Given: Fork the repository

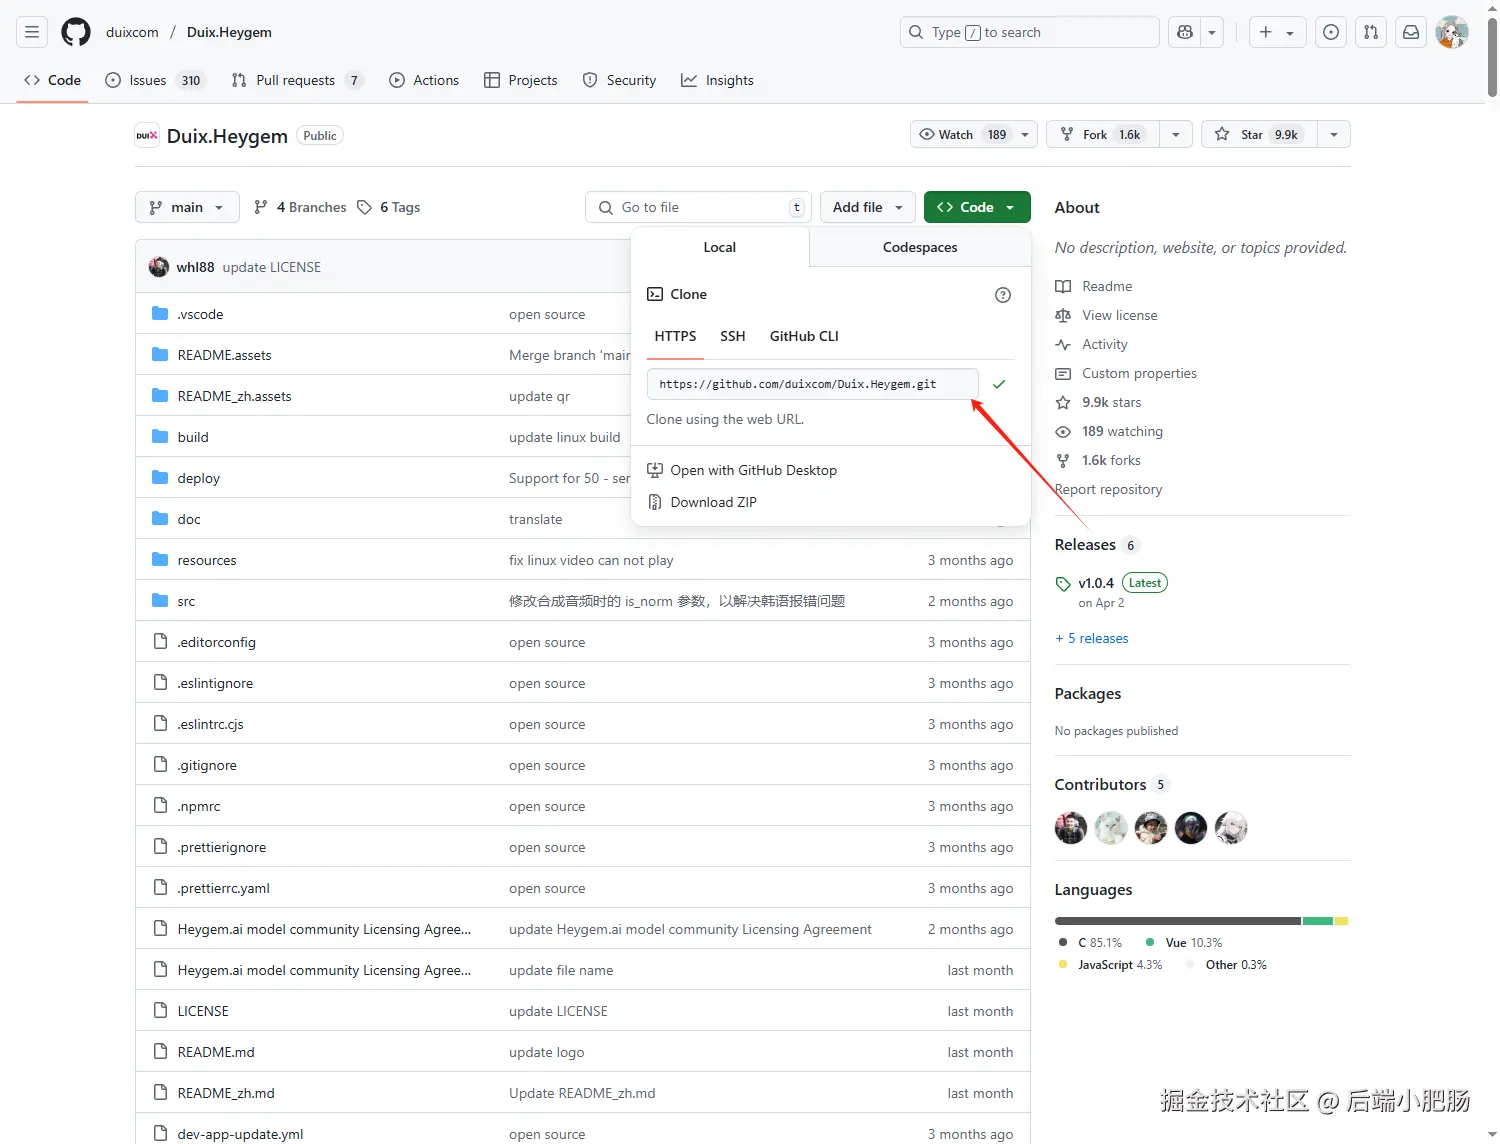Looking at the screenshot, I should 1103,134.
